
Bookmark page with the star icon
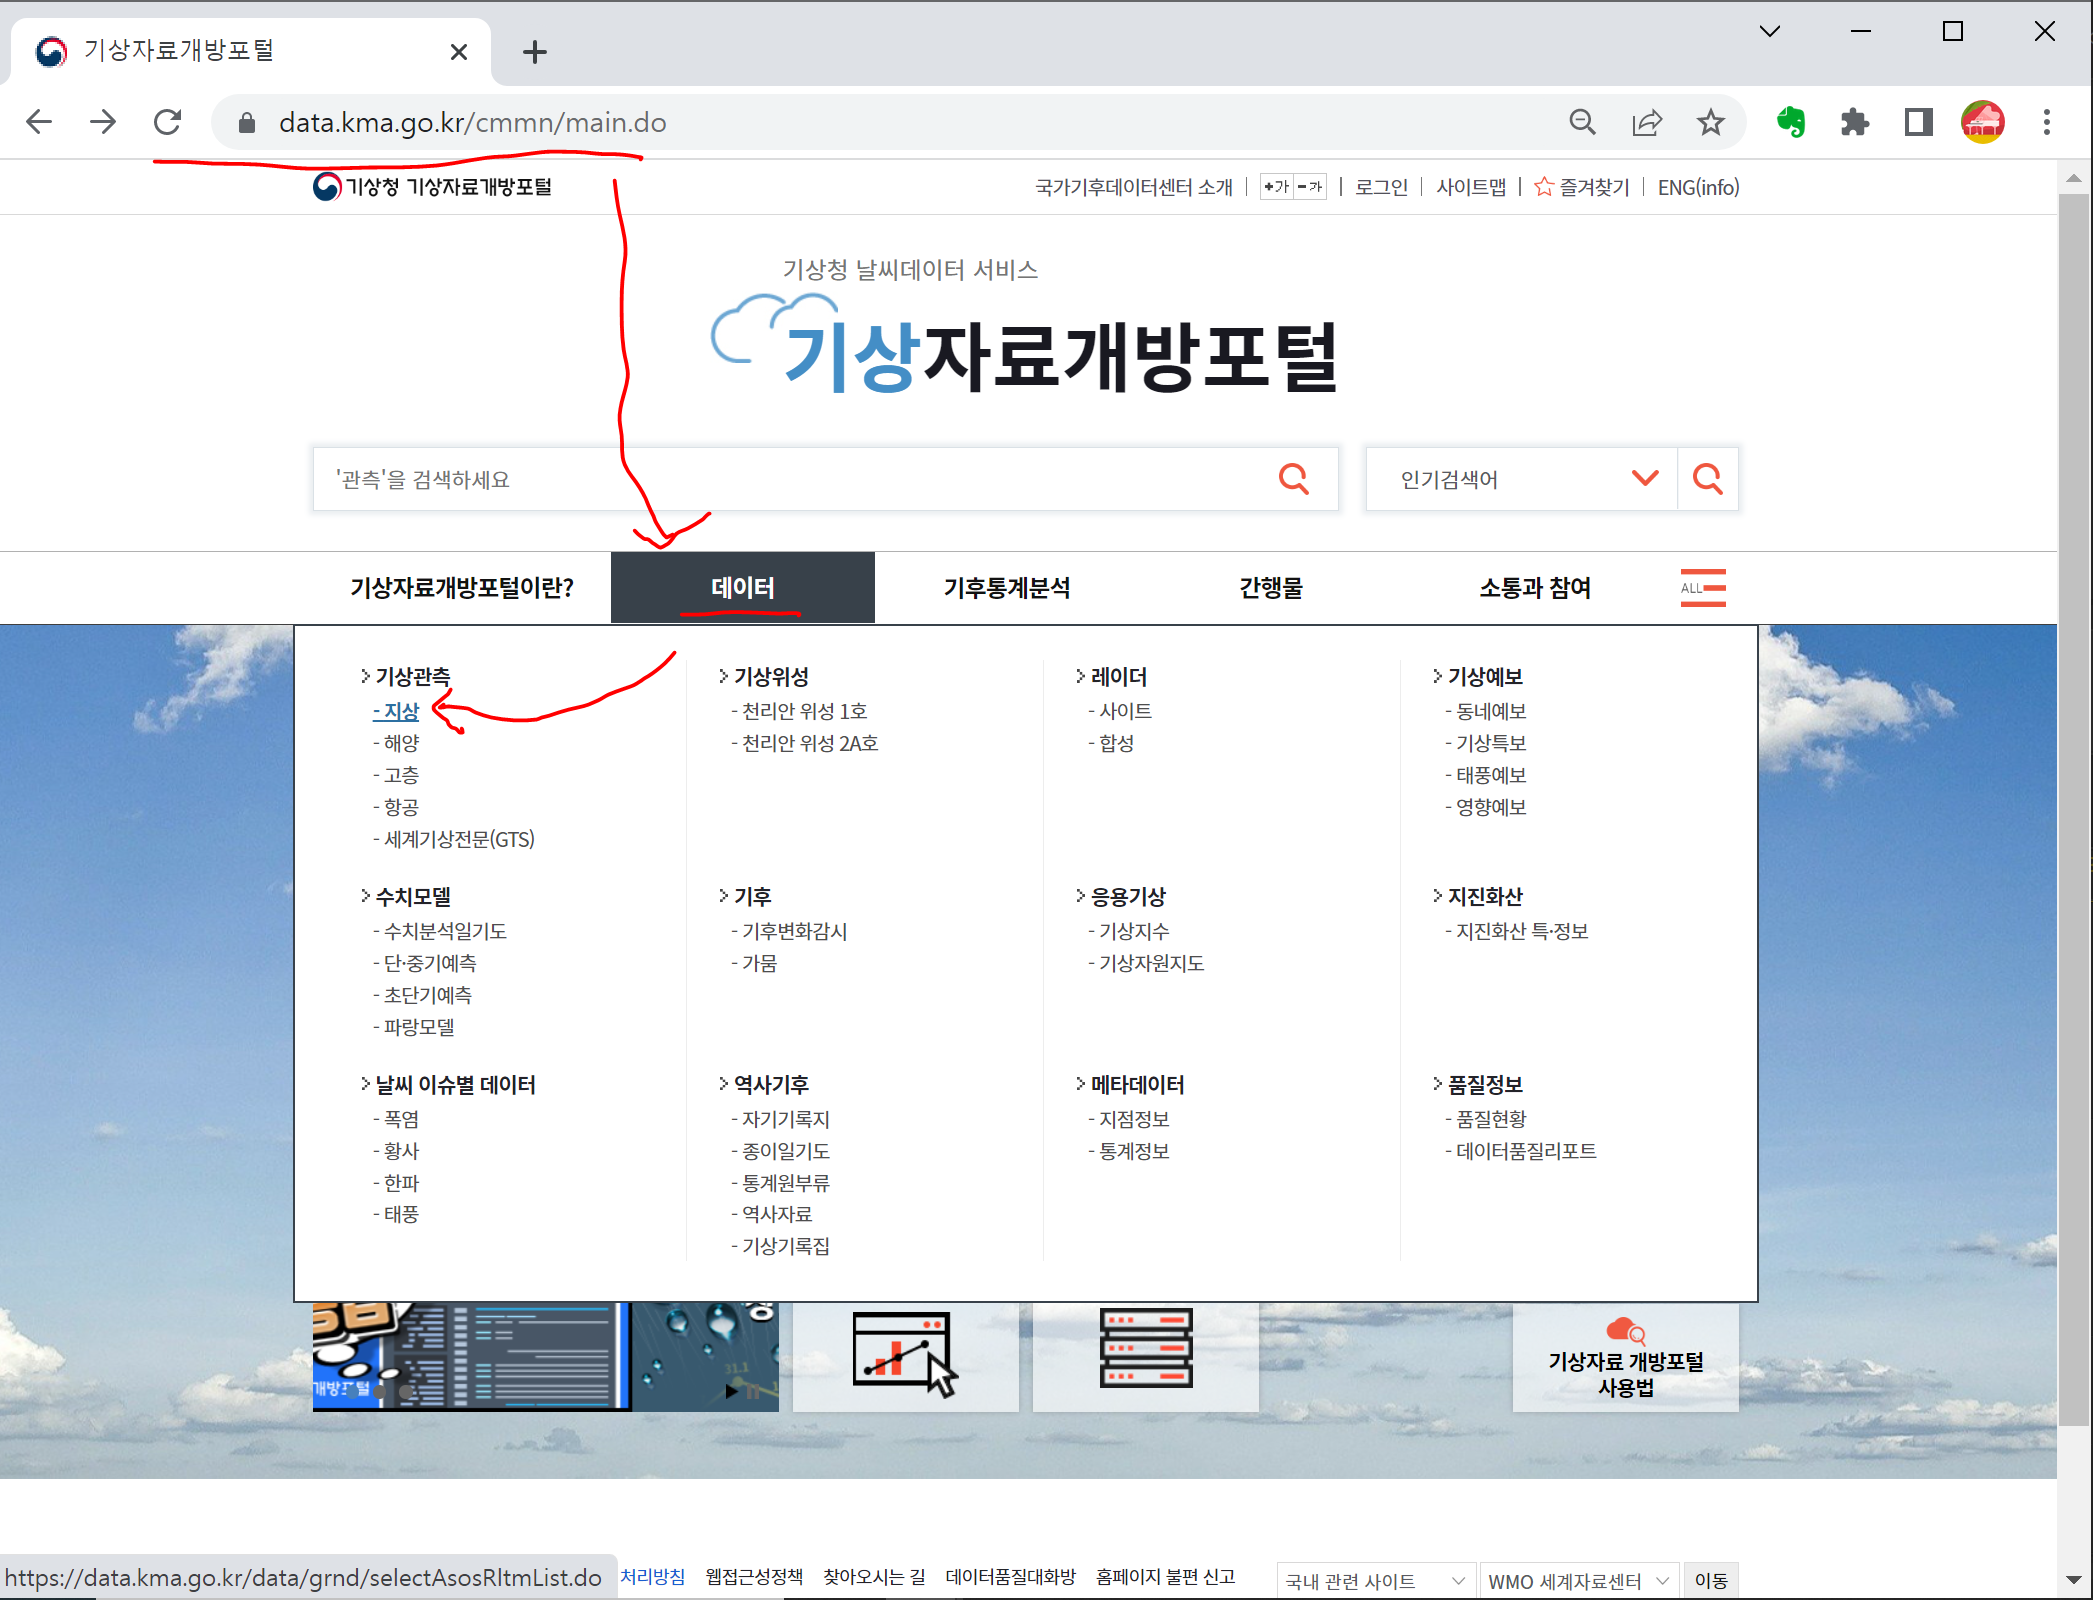[x=1711, y=122]
